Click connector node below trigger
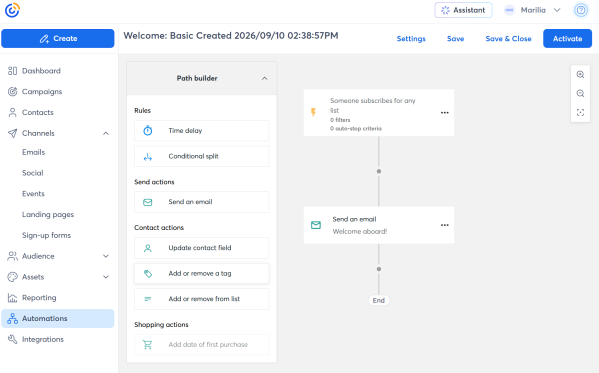Viewport: 599px width, 373px height. (379, 171)
